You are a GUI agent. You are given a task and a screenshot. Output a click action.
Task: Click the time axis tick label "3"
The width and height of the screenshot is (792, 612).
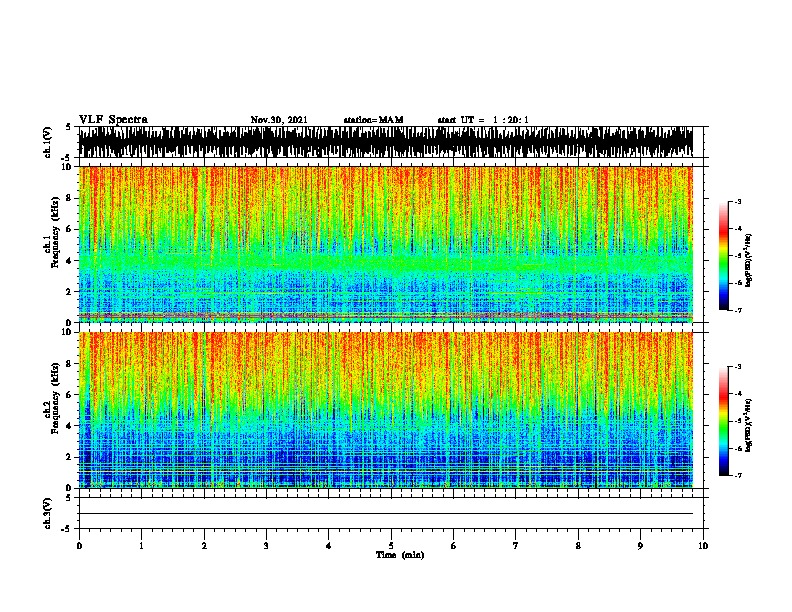coord(266,546)
